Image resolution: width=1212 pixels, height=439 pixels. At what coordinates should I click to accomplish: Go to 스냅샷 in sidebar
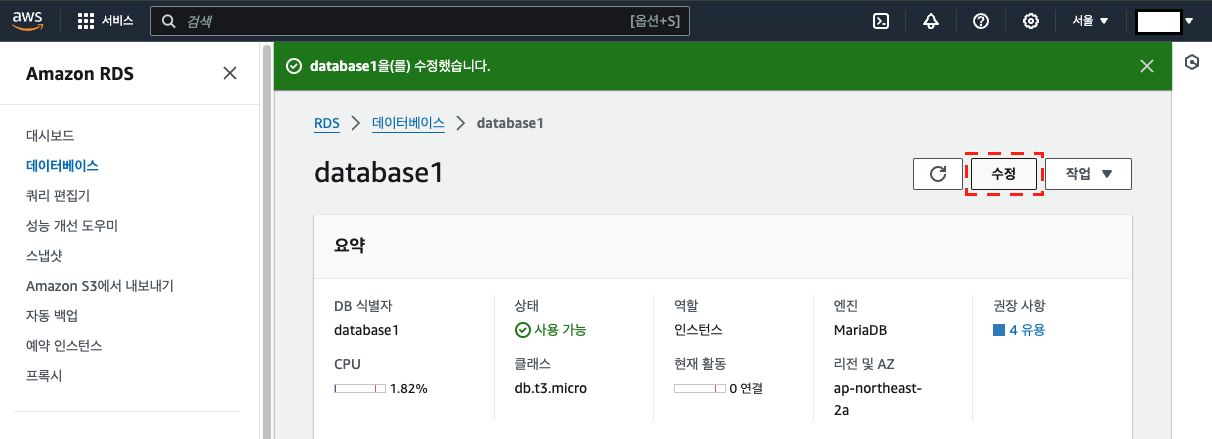[44, 255]
